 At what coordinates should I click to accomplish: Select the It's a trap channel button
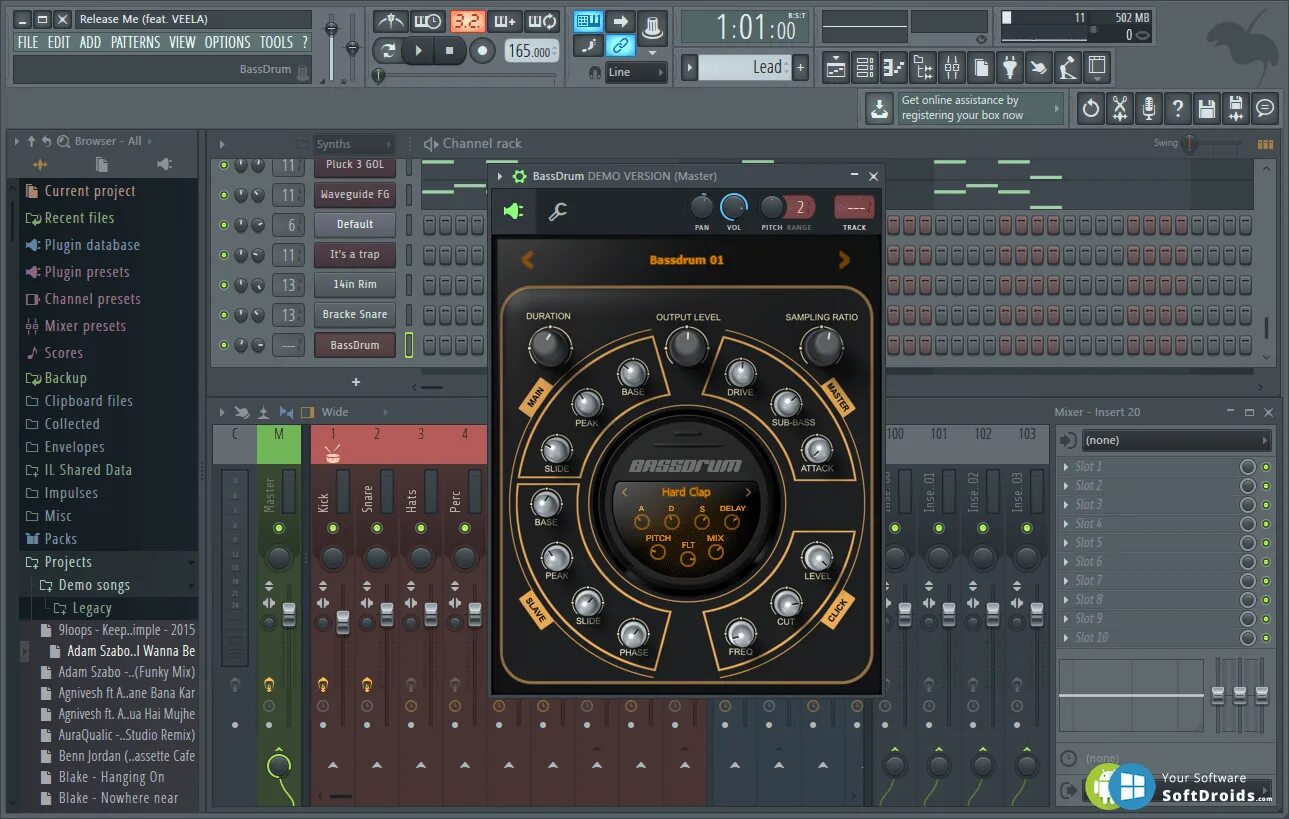point(354,254)
